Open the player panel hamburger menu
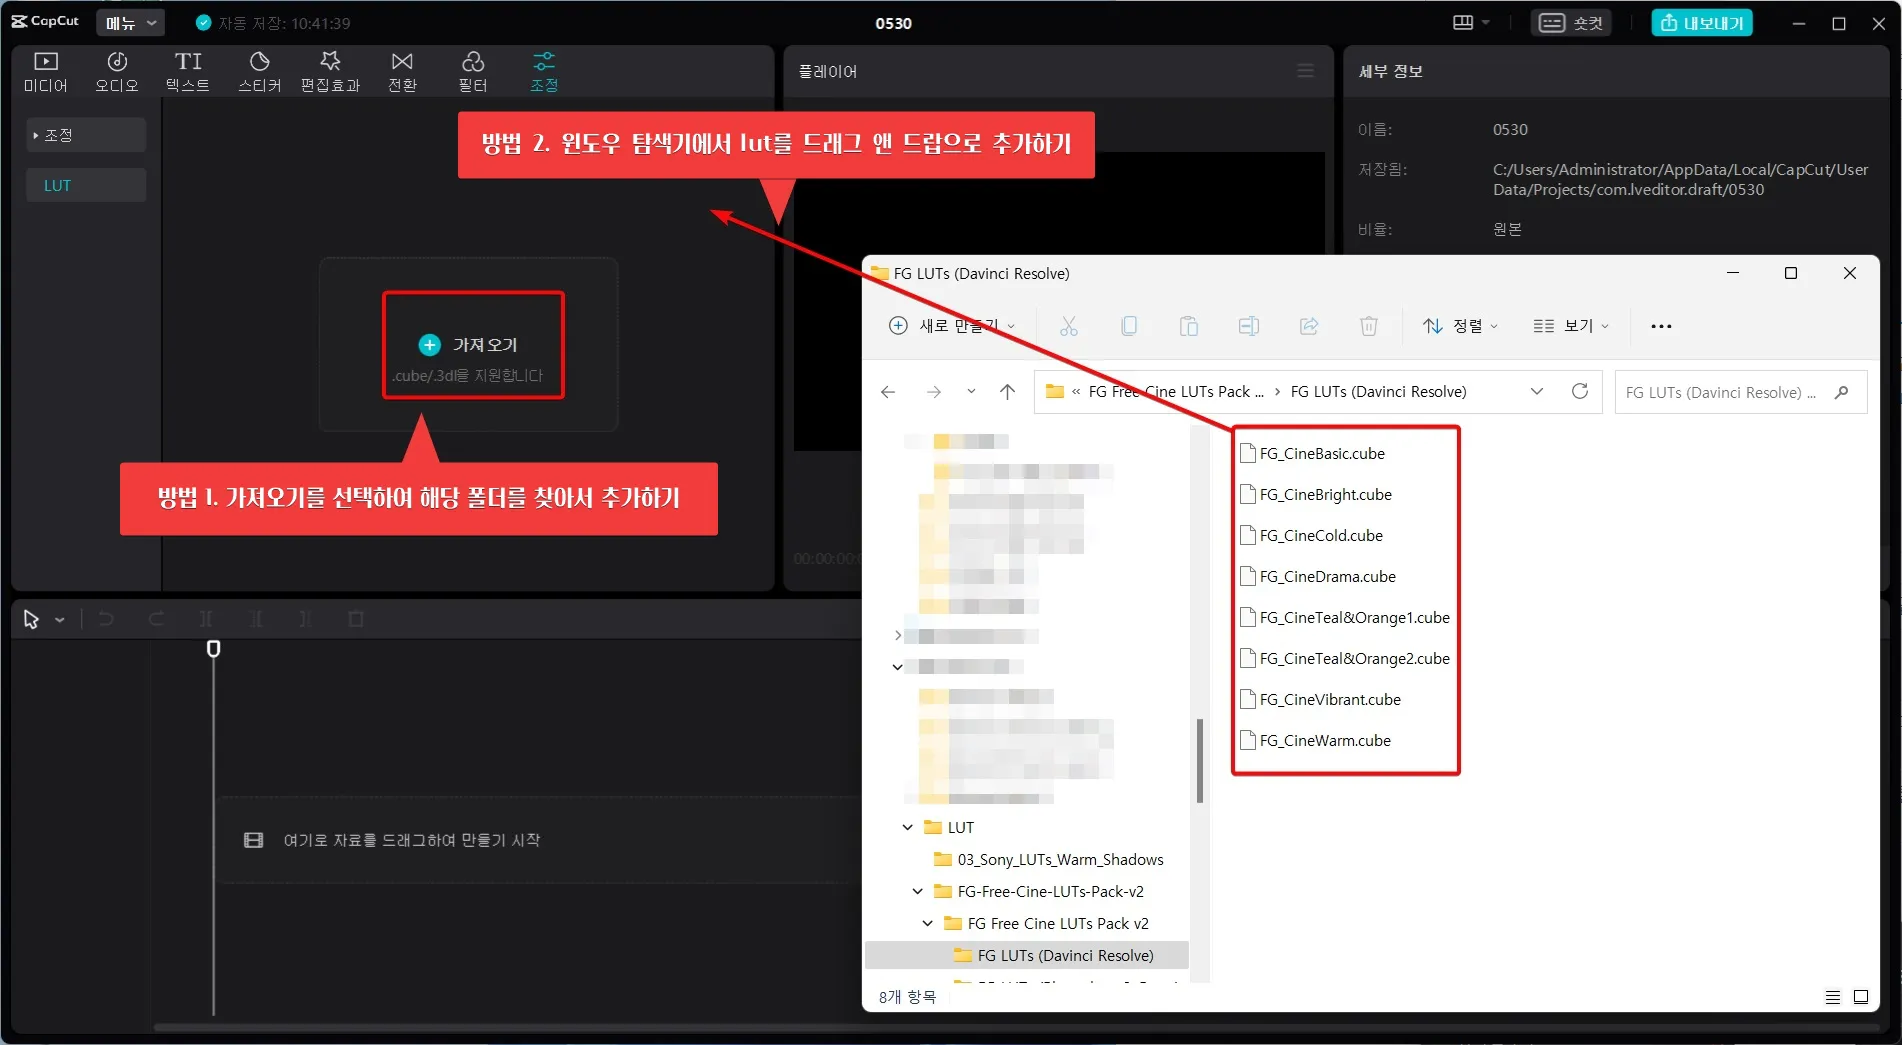The image size is (1902, 1045). coord(1305,71)
